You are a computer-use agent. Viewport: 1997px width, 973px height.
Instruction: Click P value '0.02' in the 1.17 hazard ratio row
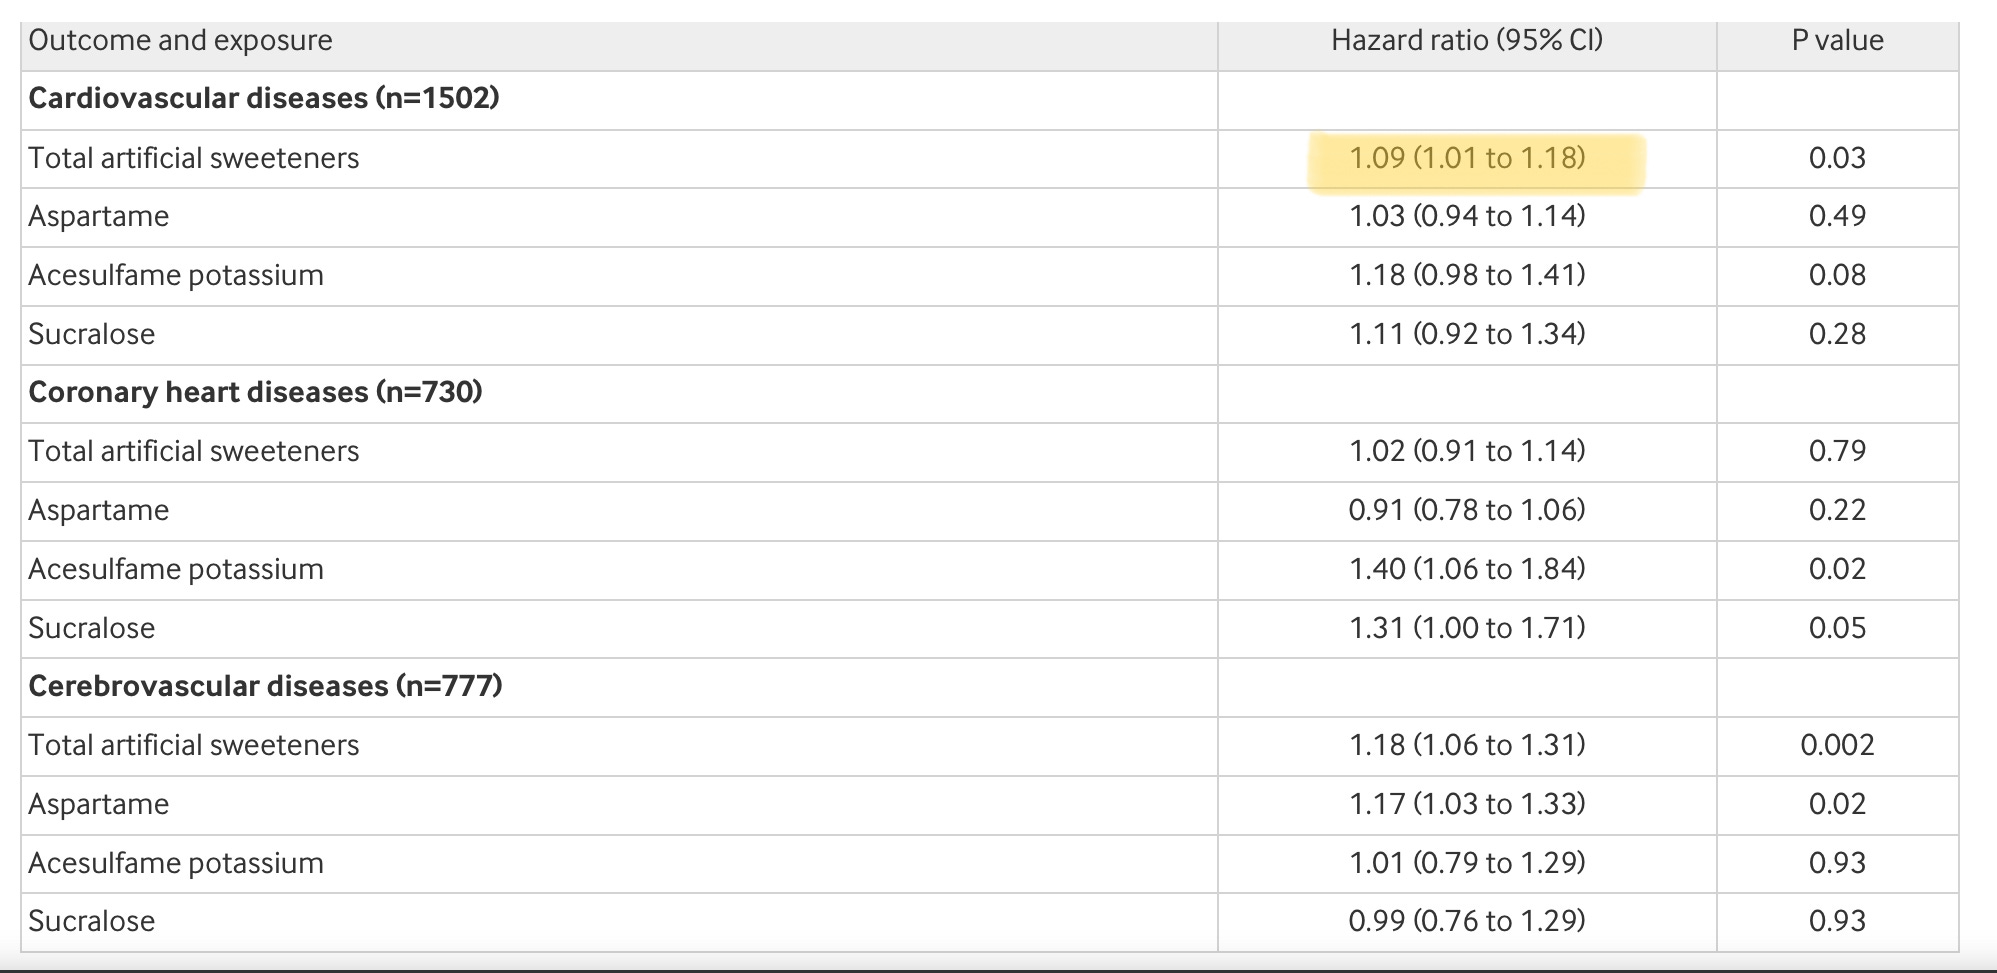coord(1837,804)
